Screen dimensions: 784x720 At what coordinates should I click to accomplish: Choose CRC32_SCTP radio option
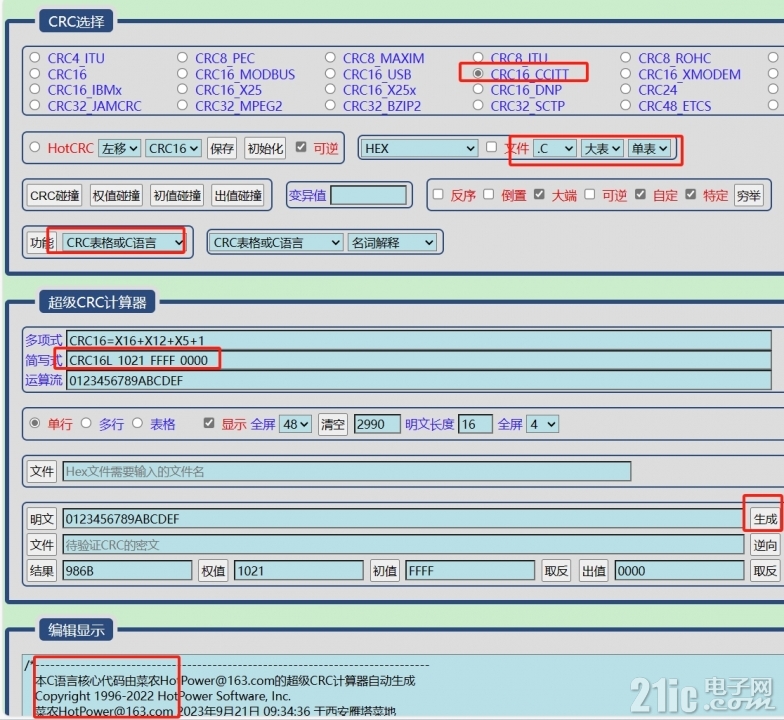pyautogui.click(x=478, y=106)
